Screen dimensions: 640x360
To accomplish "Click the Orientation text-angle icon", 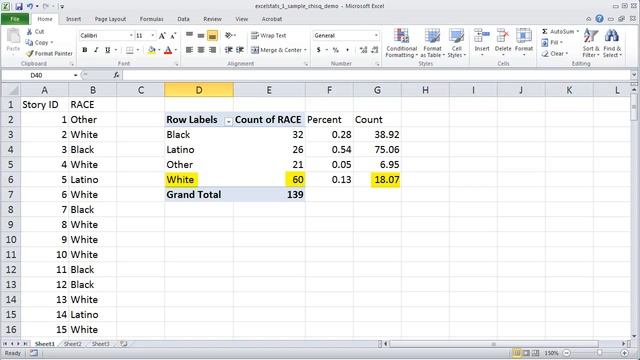I will coord(229,36).
